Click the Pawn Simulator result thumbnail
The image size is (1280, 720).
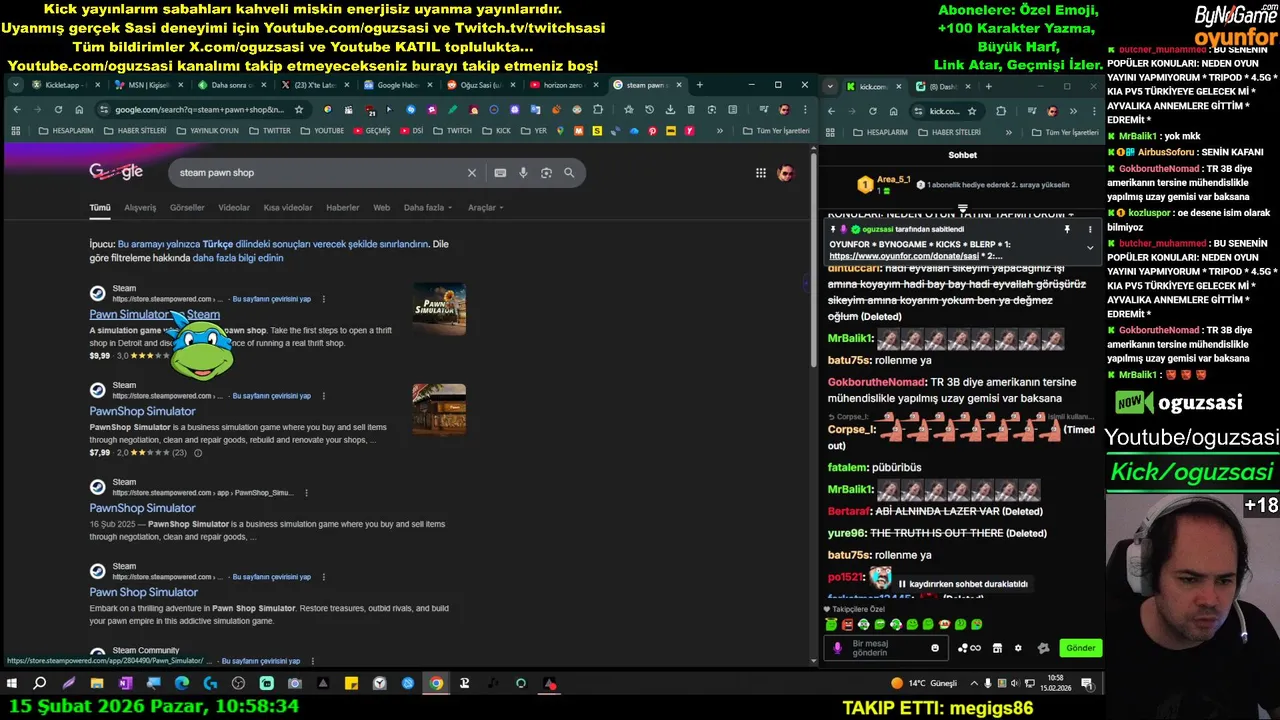(439, 309)
